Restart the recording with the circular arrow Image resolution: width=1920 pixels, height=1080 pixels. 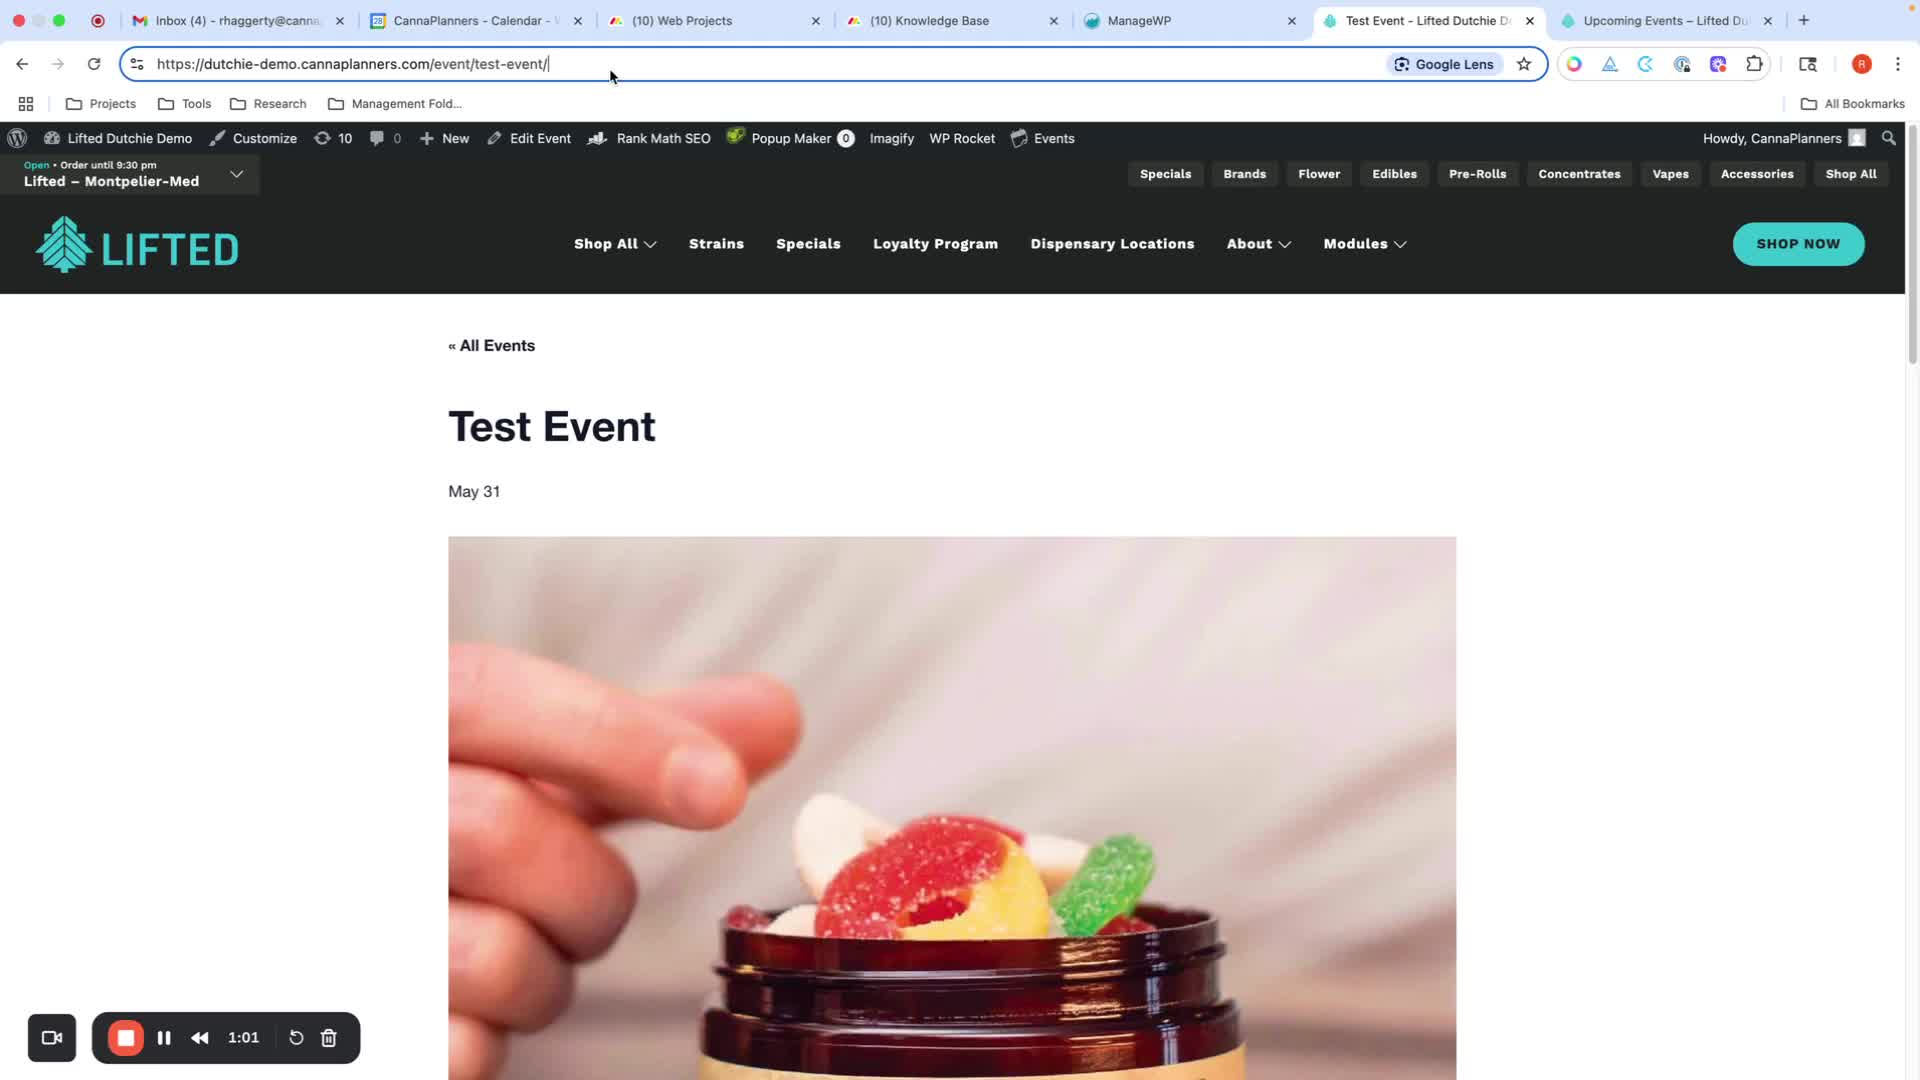tap(296, 1038)
